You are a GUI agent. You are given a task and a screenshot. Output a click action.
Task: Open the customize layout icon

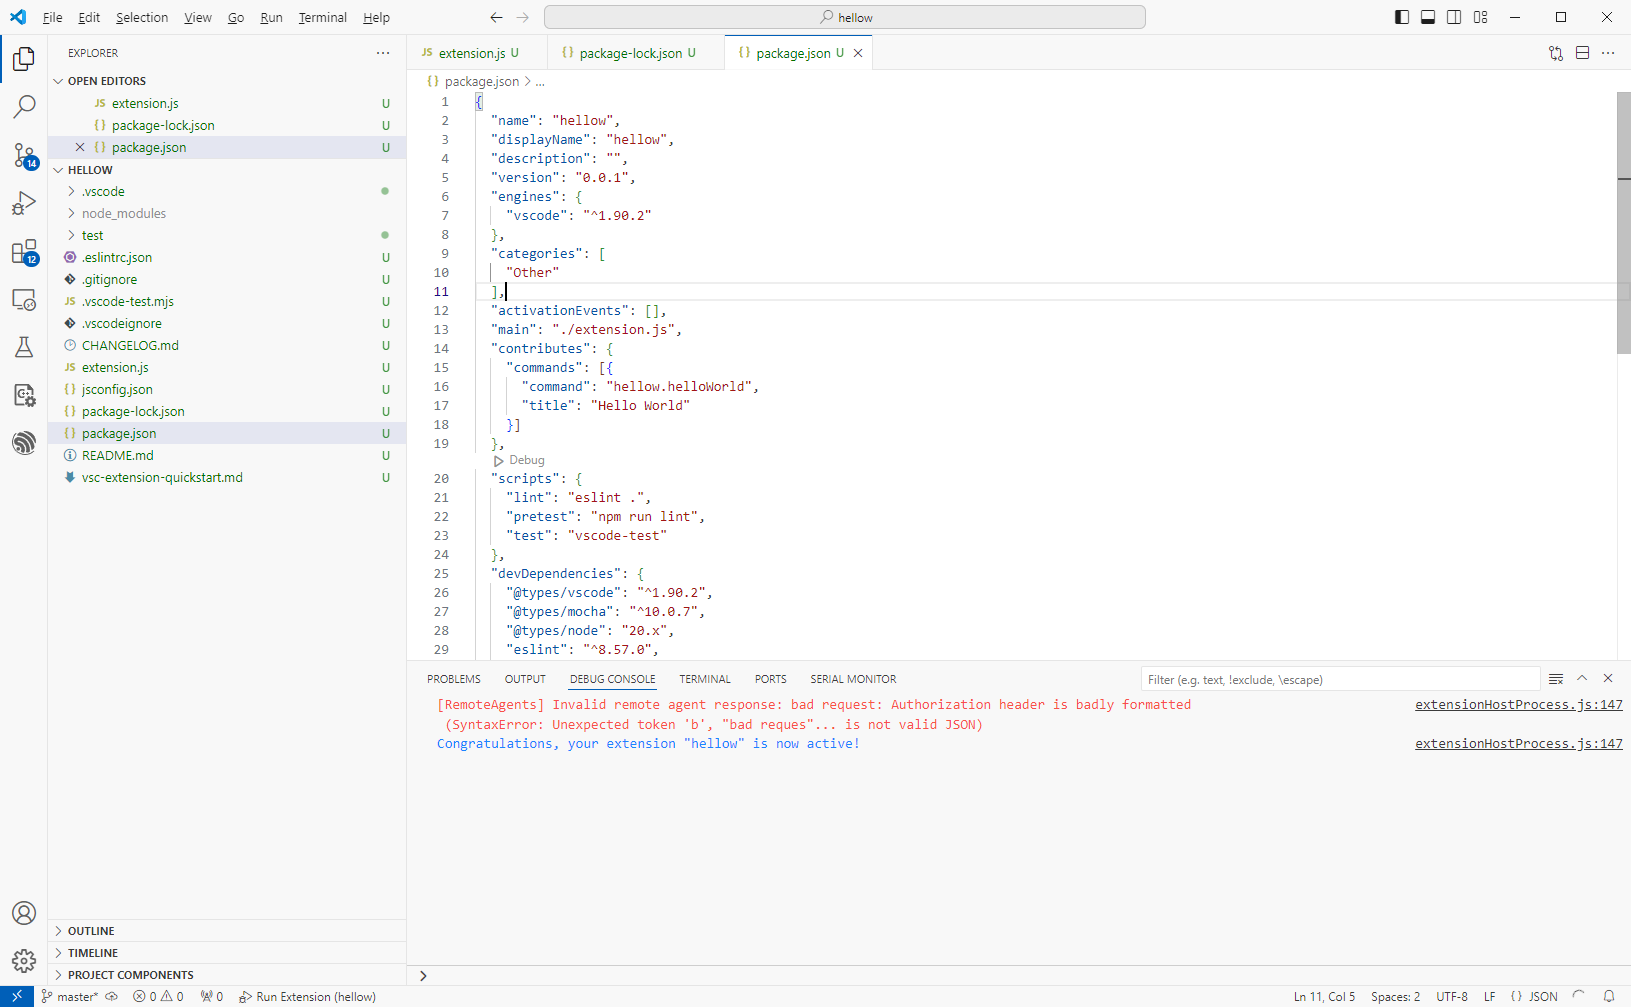pyautogui.click(x=1481, y=17)
